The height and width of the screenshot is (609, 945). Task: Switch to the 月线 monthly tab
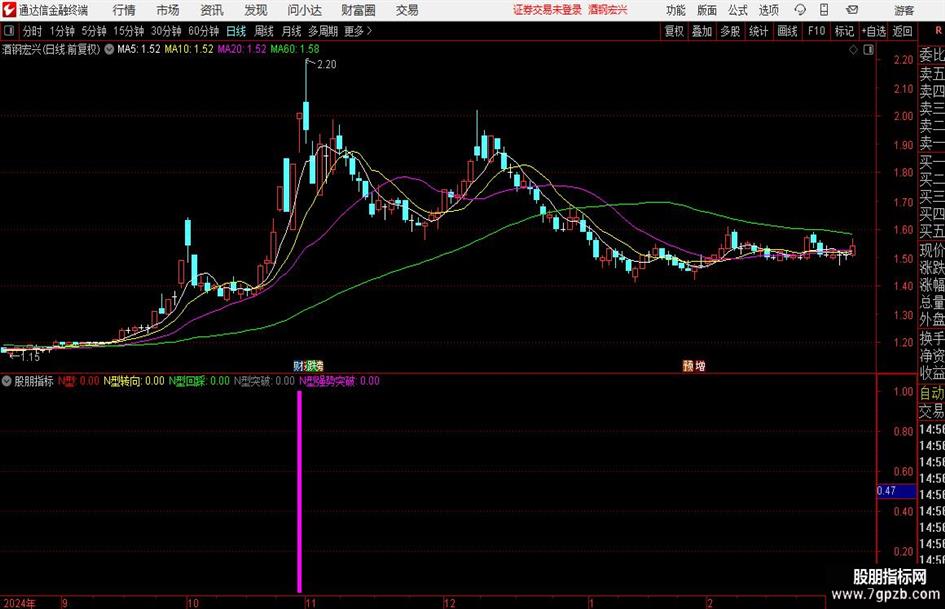pos(292,31)
